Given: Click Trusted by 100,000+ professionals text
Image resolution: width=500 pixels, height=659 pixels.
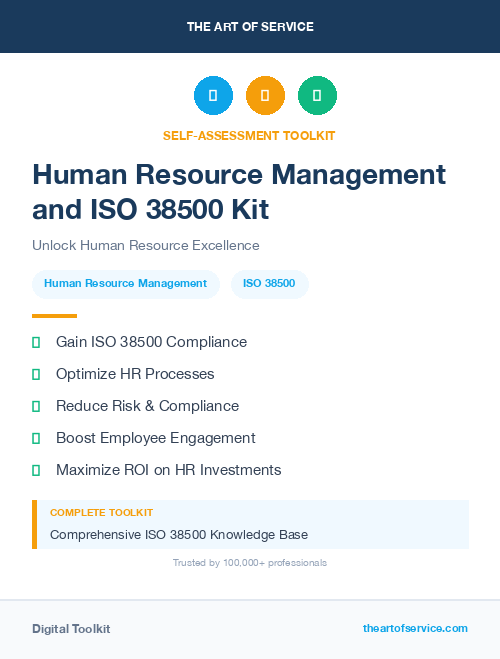Looking at the screenshot, I should click(250, 563).
